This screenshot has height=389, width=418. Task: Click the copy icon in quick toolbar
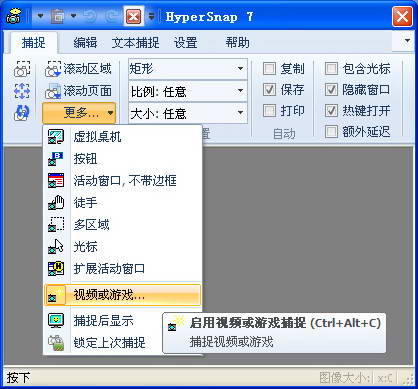click(x=57, y=16)
